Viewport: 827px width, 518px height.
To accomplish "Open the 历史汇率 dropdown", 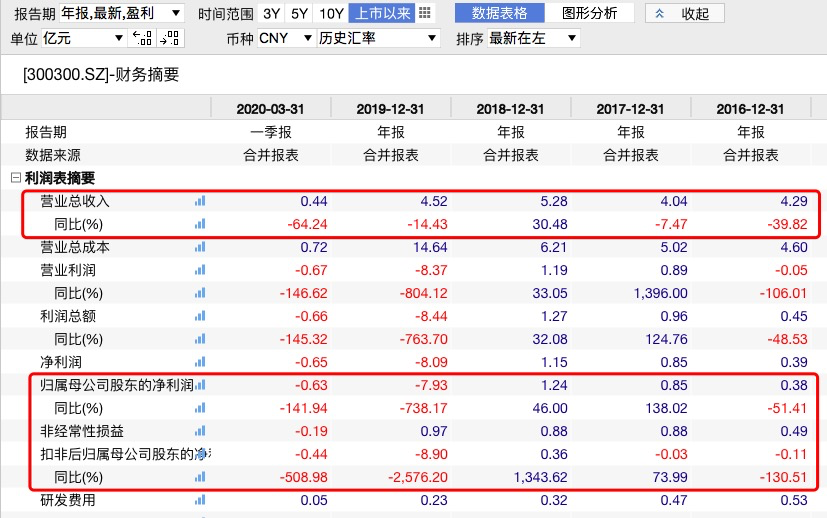I will click(x=378, y=38).
